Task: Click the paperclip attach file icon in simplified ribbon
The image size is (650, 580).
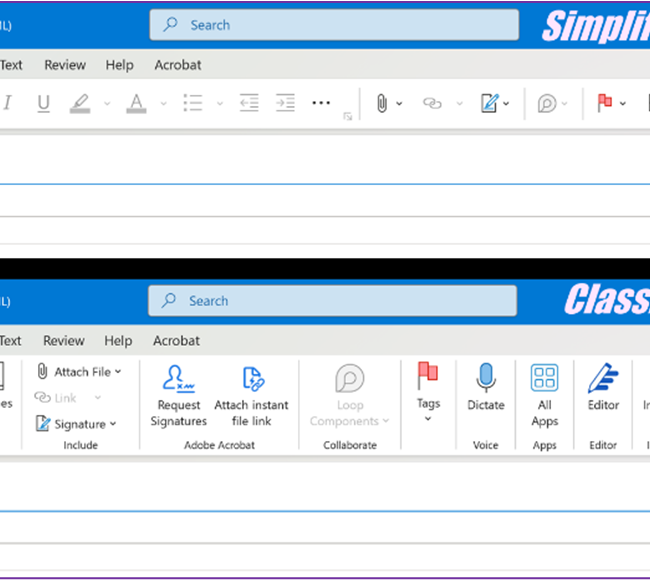Action: click(x=381, y=103)
